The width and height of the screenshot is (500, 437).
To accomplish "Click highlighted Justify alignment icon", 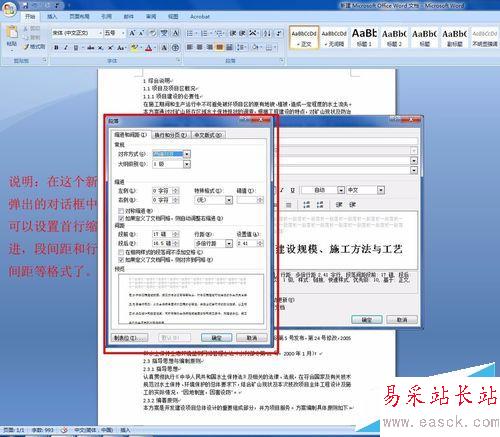I will pos(219,47).
